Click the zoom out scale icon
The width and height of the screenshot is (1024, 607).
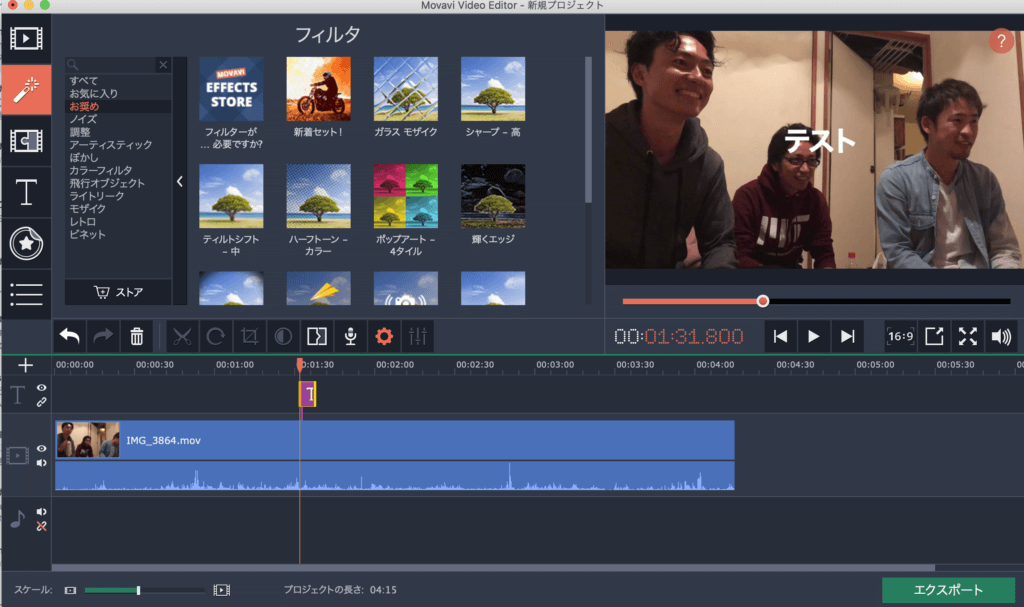pyautogui.click(x=70, y=590)
